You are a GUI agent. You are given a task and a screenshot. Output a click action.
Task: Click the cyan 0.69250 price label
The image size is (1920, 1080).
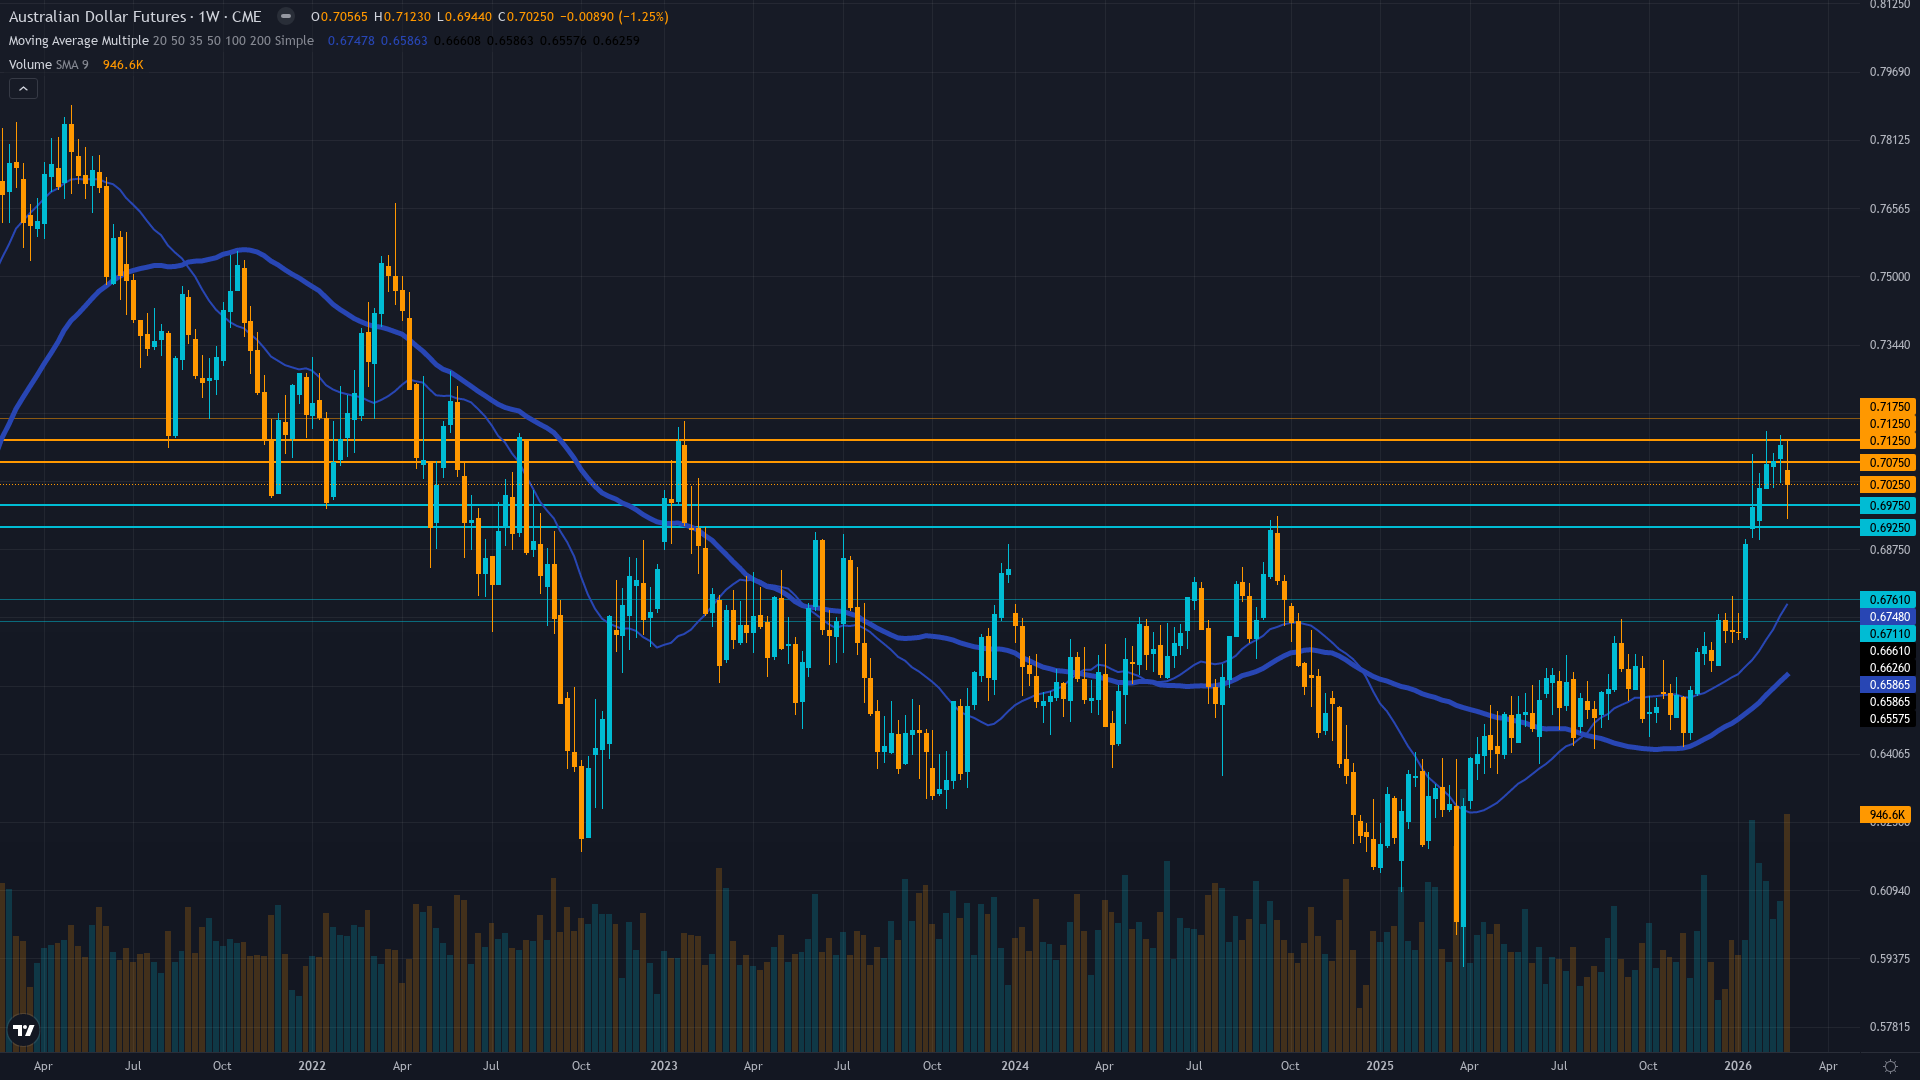coord(1887,528)
